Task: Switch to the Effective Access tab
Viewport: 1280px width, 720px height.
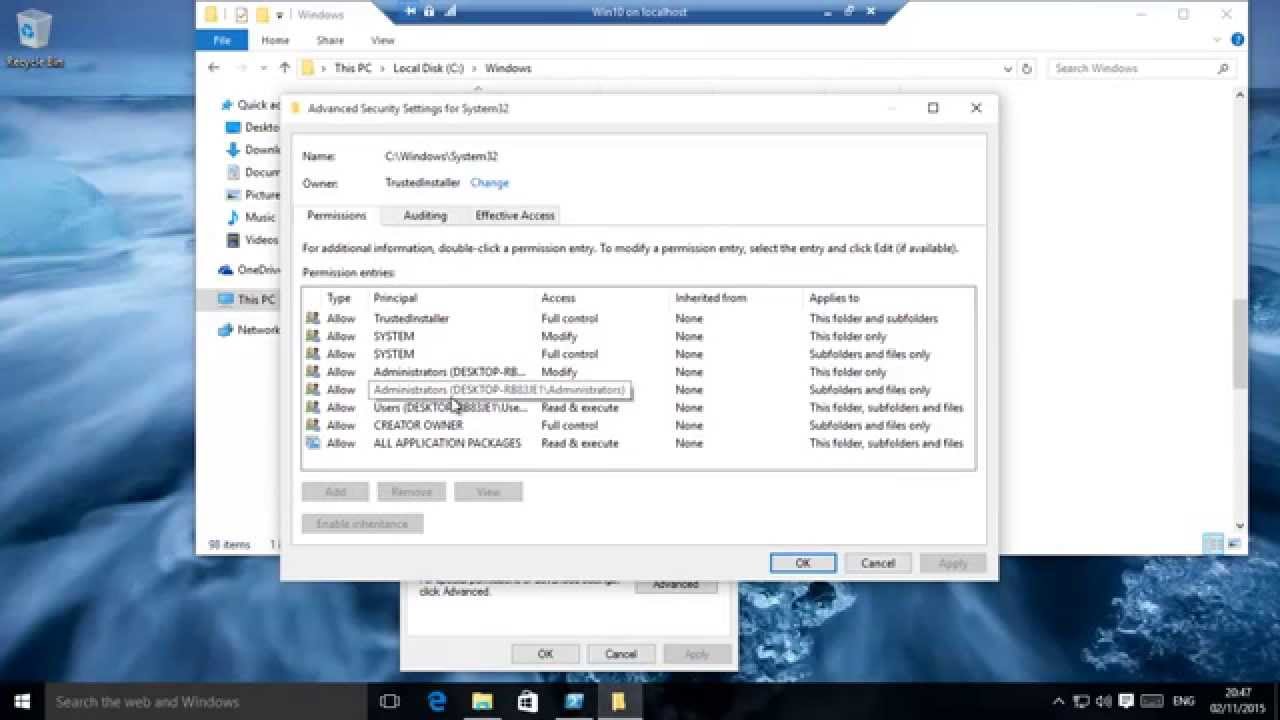Action: (515, 215)
